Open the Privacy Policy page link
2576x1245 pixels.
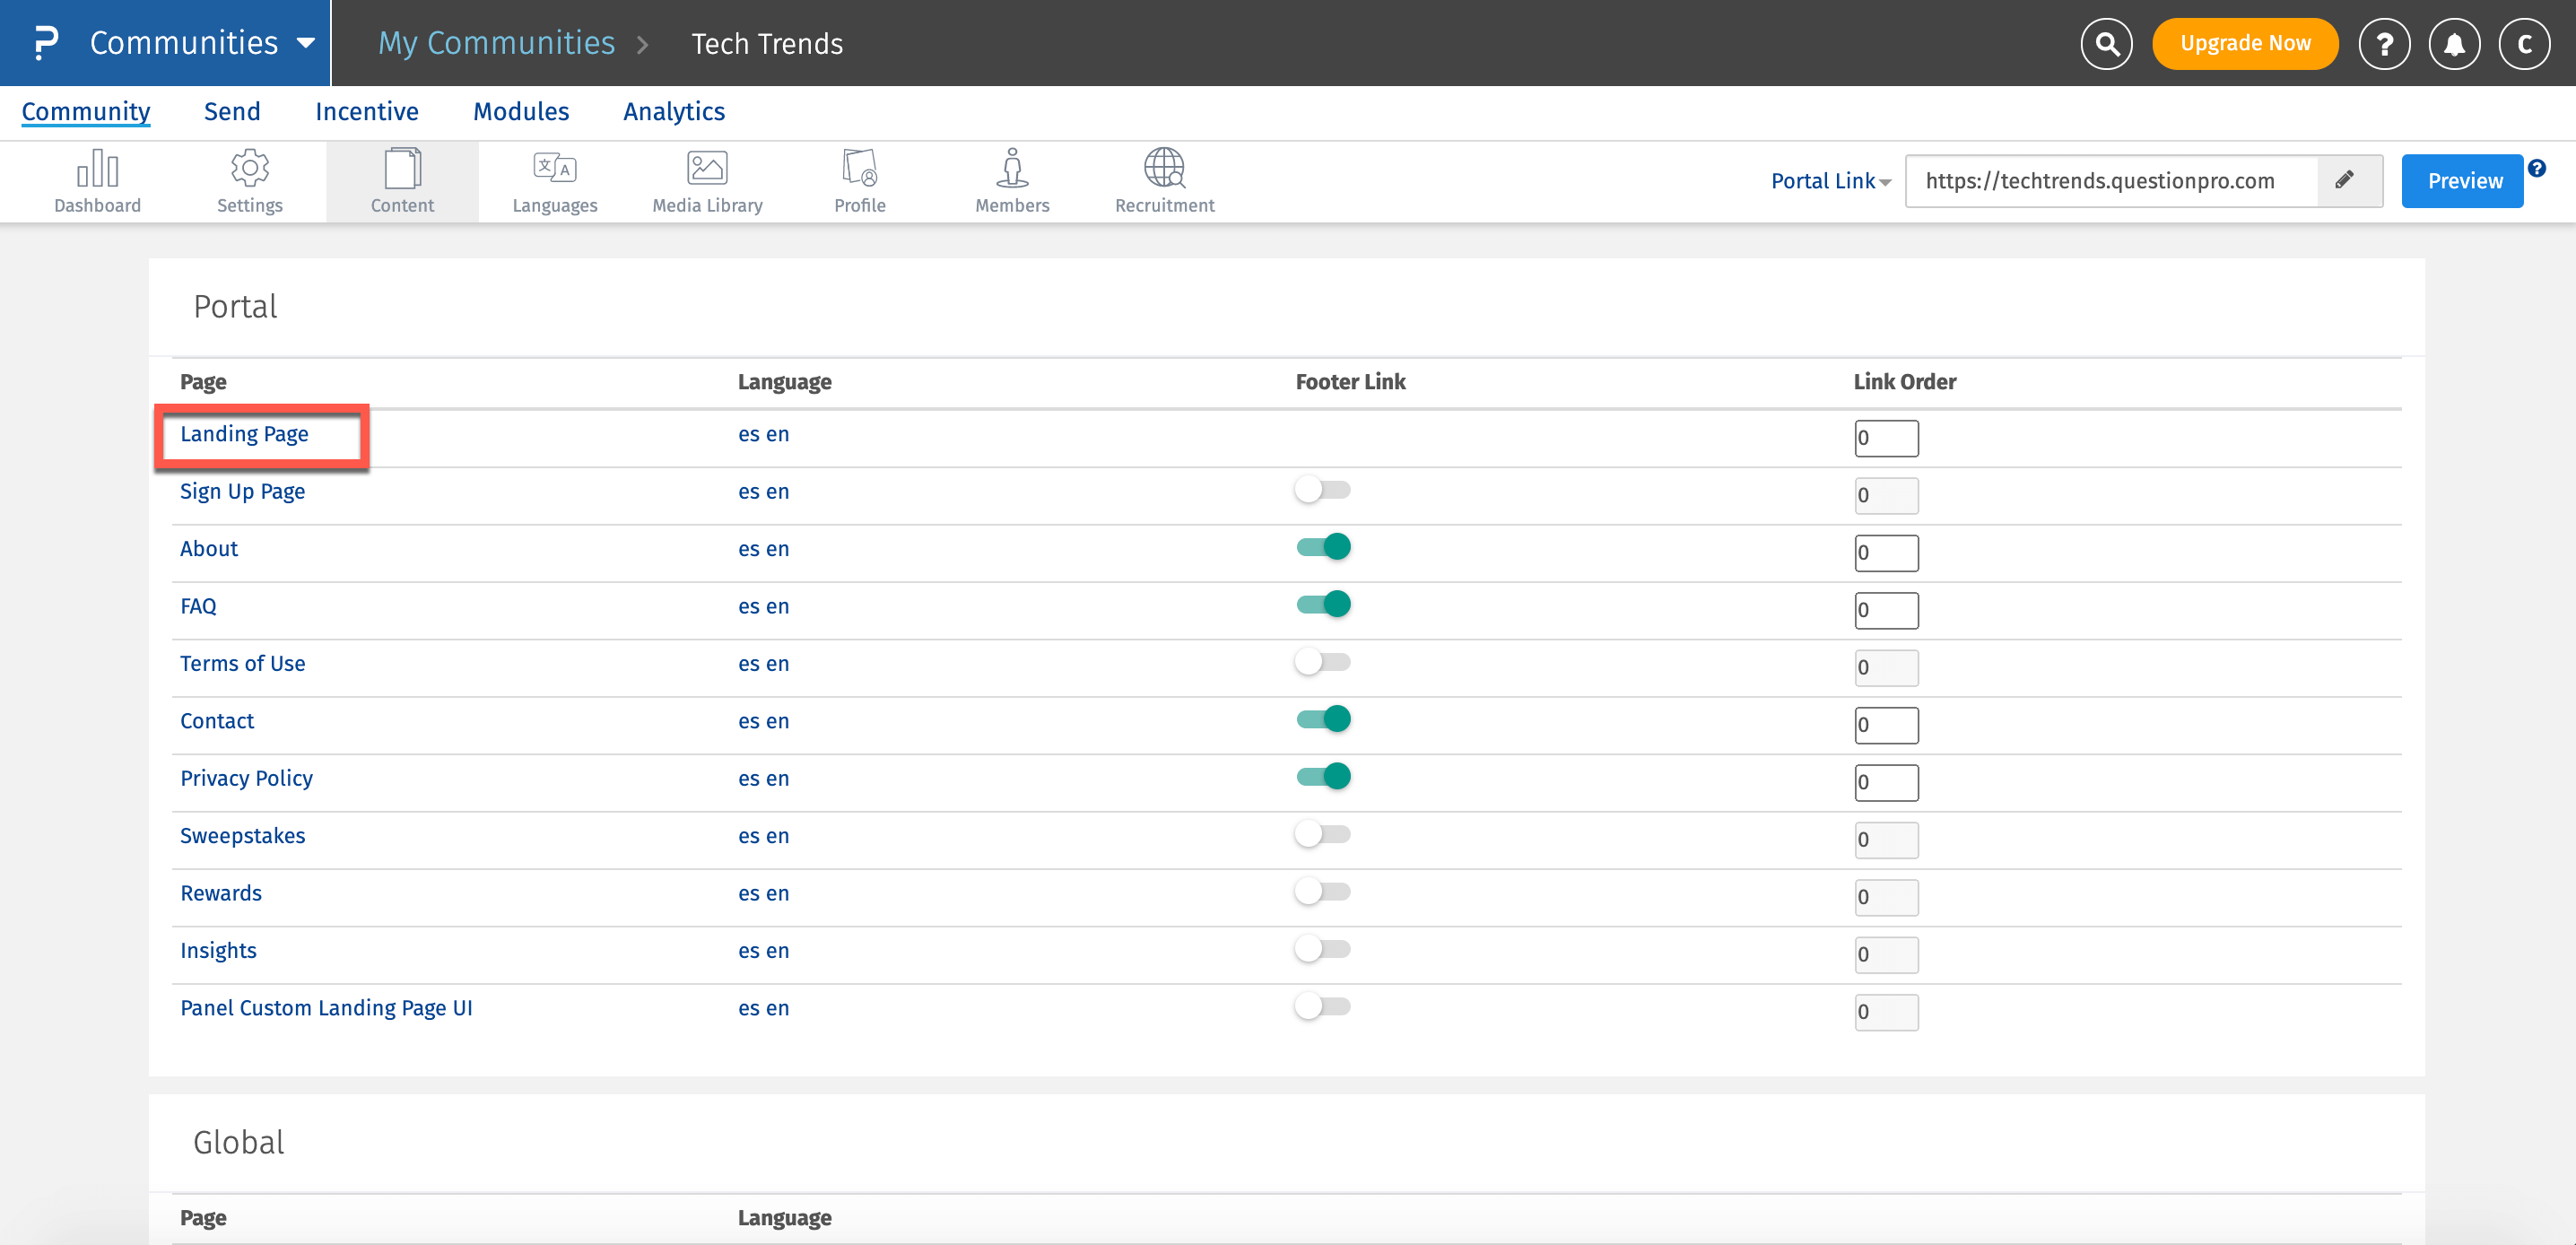pos(246,778)
